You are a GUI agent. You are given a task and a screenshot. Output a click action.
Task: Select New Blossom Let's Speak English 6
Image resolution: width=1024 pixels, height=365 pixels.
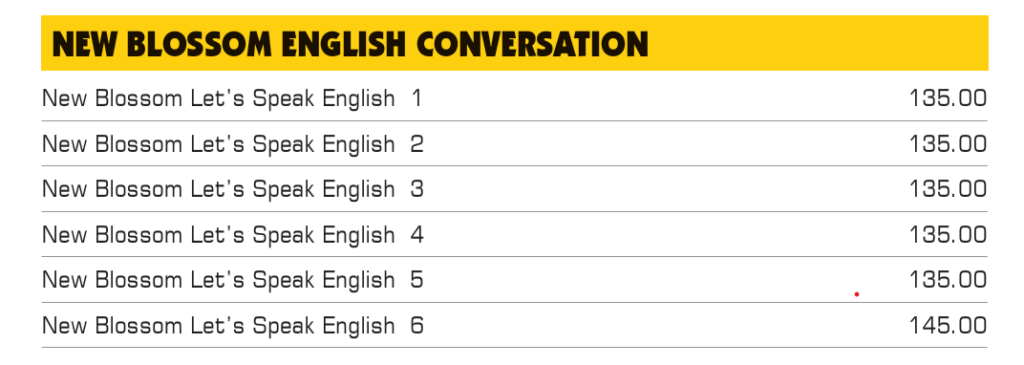[232, 325]
